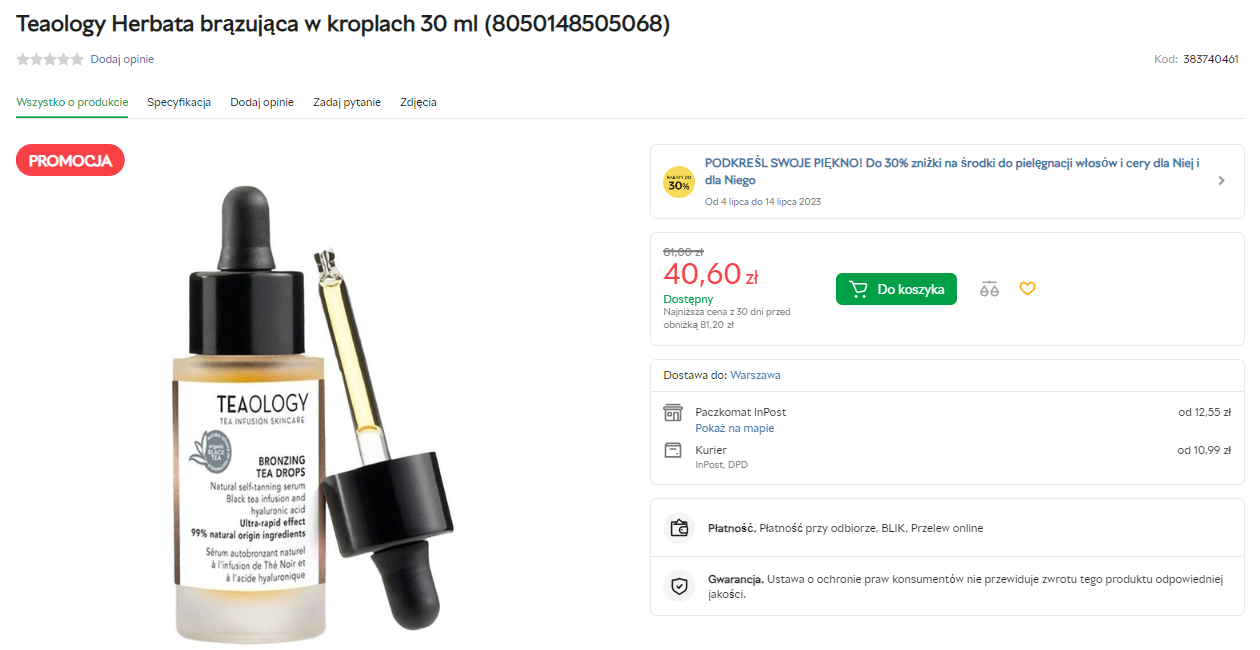This screenshot has width=1260, height=650.
Task: Click the compare product scales icon
Action: [x=989, y=289]
